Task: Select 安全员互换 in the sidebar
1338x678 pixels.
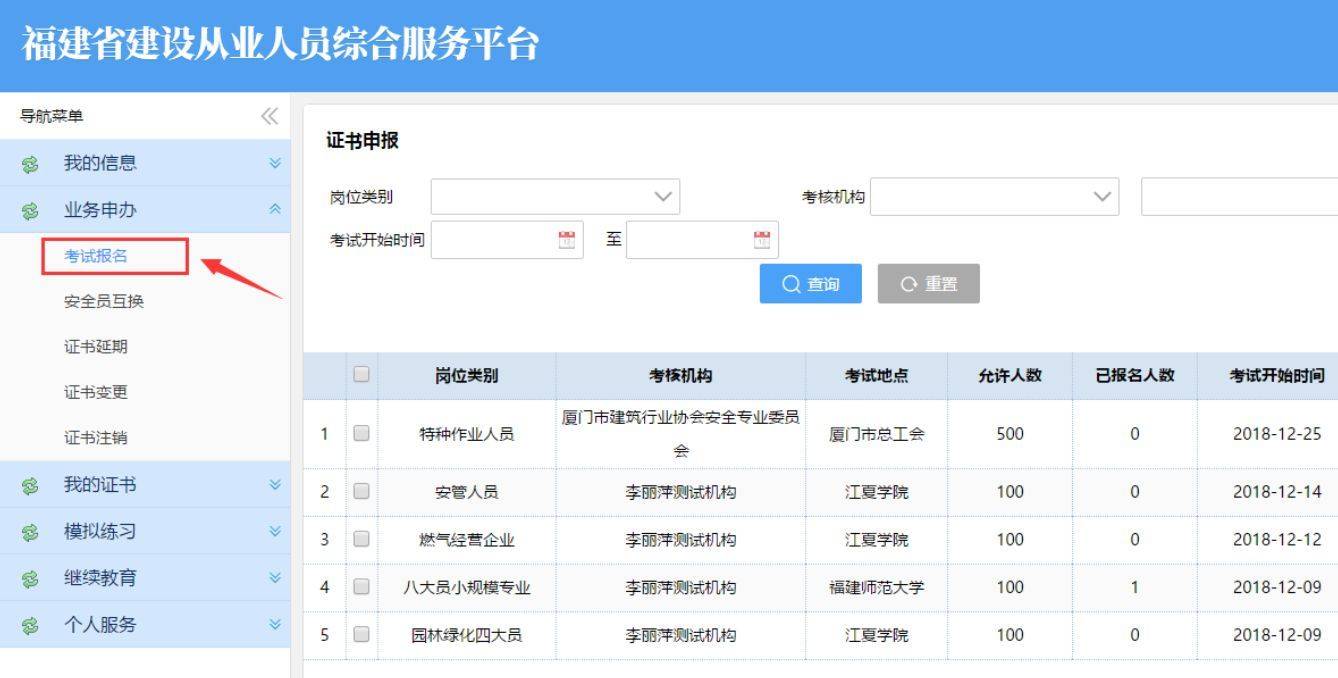Action: [x=104, y=302]
